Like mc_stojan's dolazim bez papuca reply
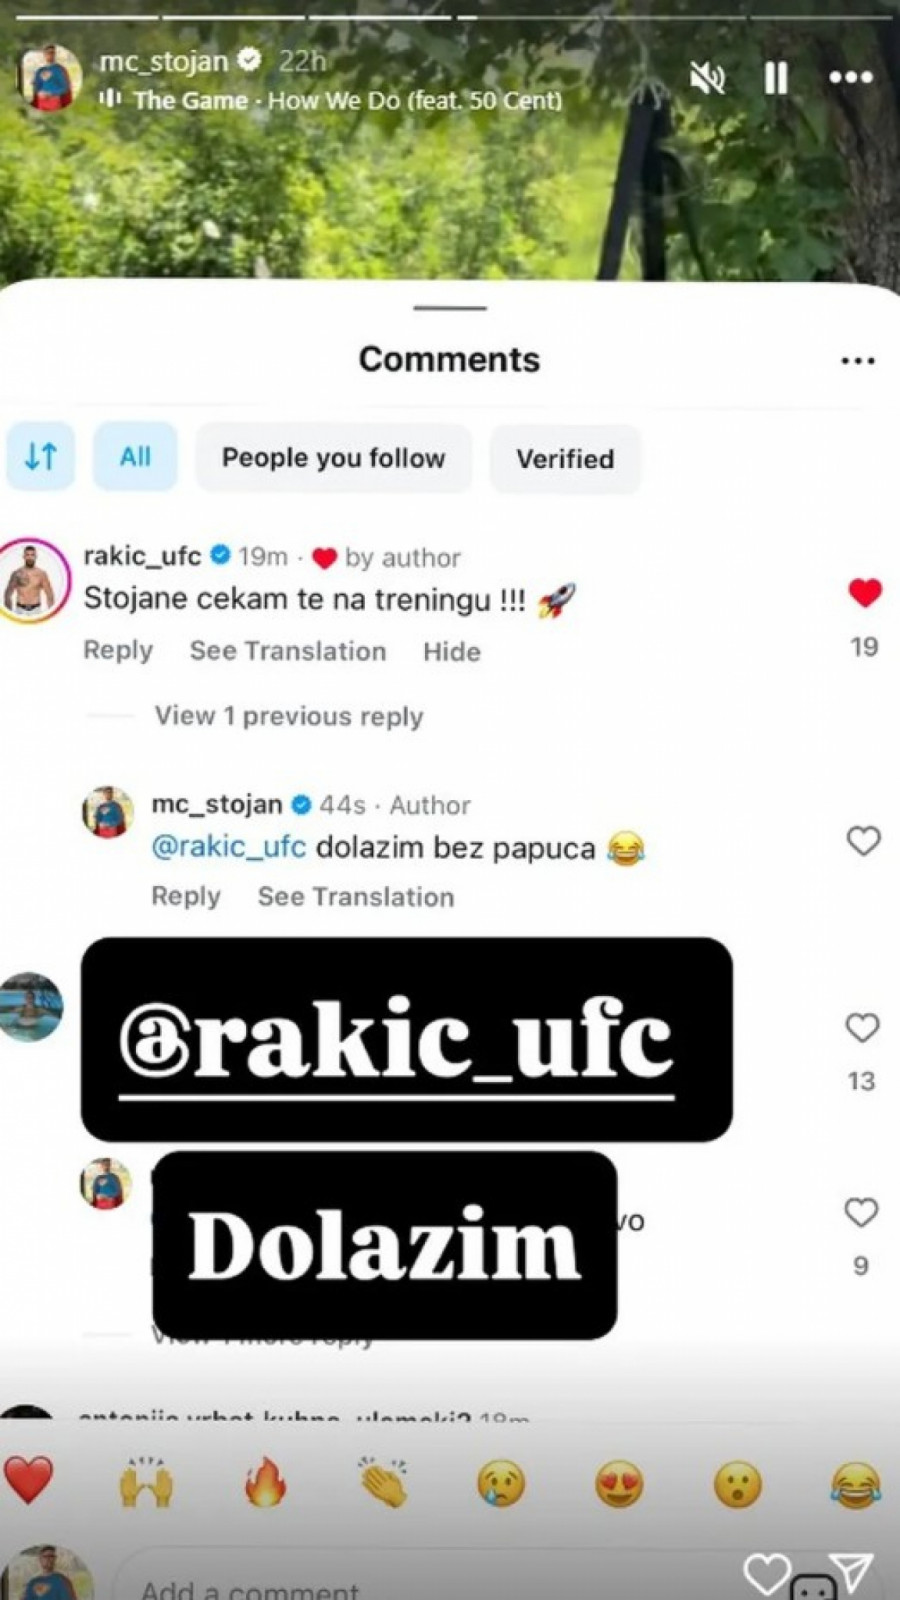This screenshot has height=1600, width=900. click(863, 841)
